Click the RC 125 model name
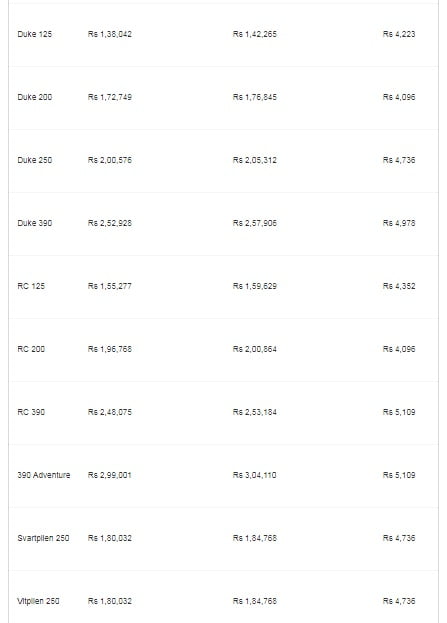This screenshot has width=447, height=623. click(31, 286)
